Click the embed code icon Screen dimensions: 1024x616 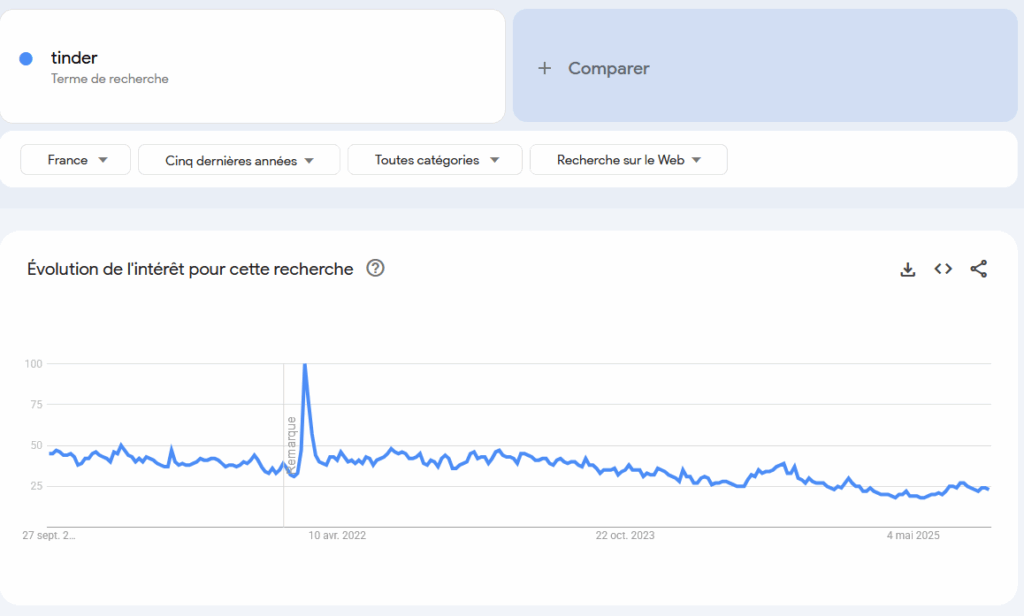[943, 269]
